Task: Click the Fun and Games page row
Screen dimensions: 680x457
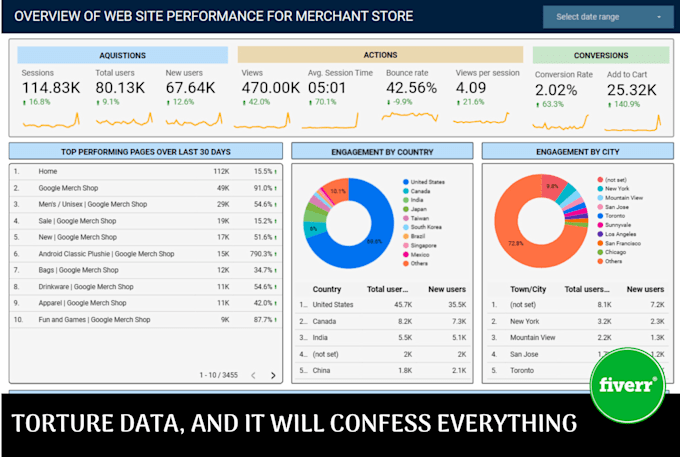Action: 146,320
